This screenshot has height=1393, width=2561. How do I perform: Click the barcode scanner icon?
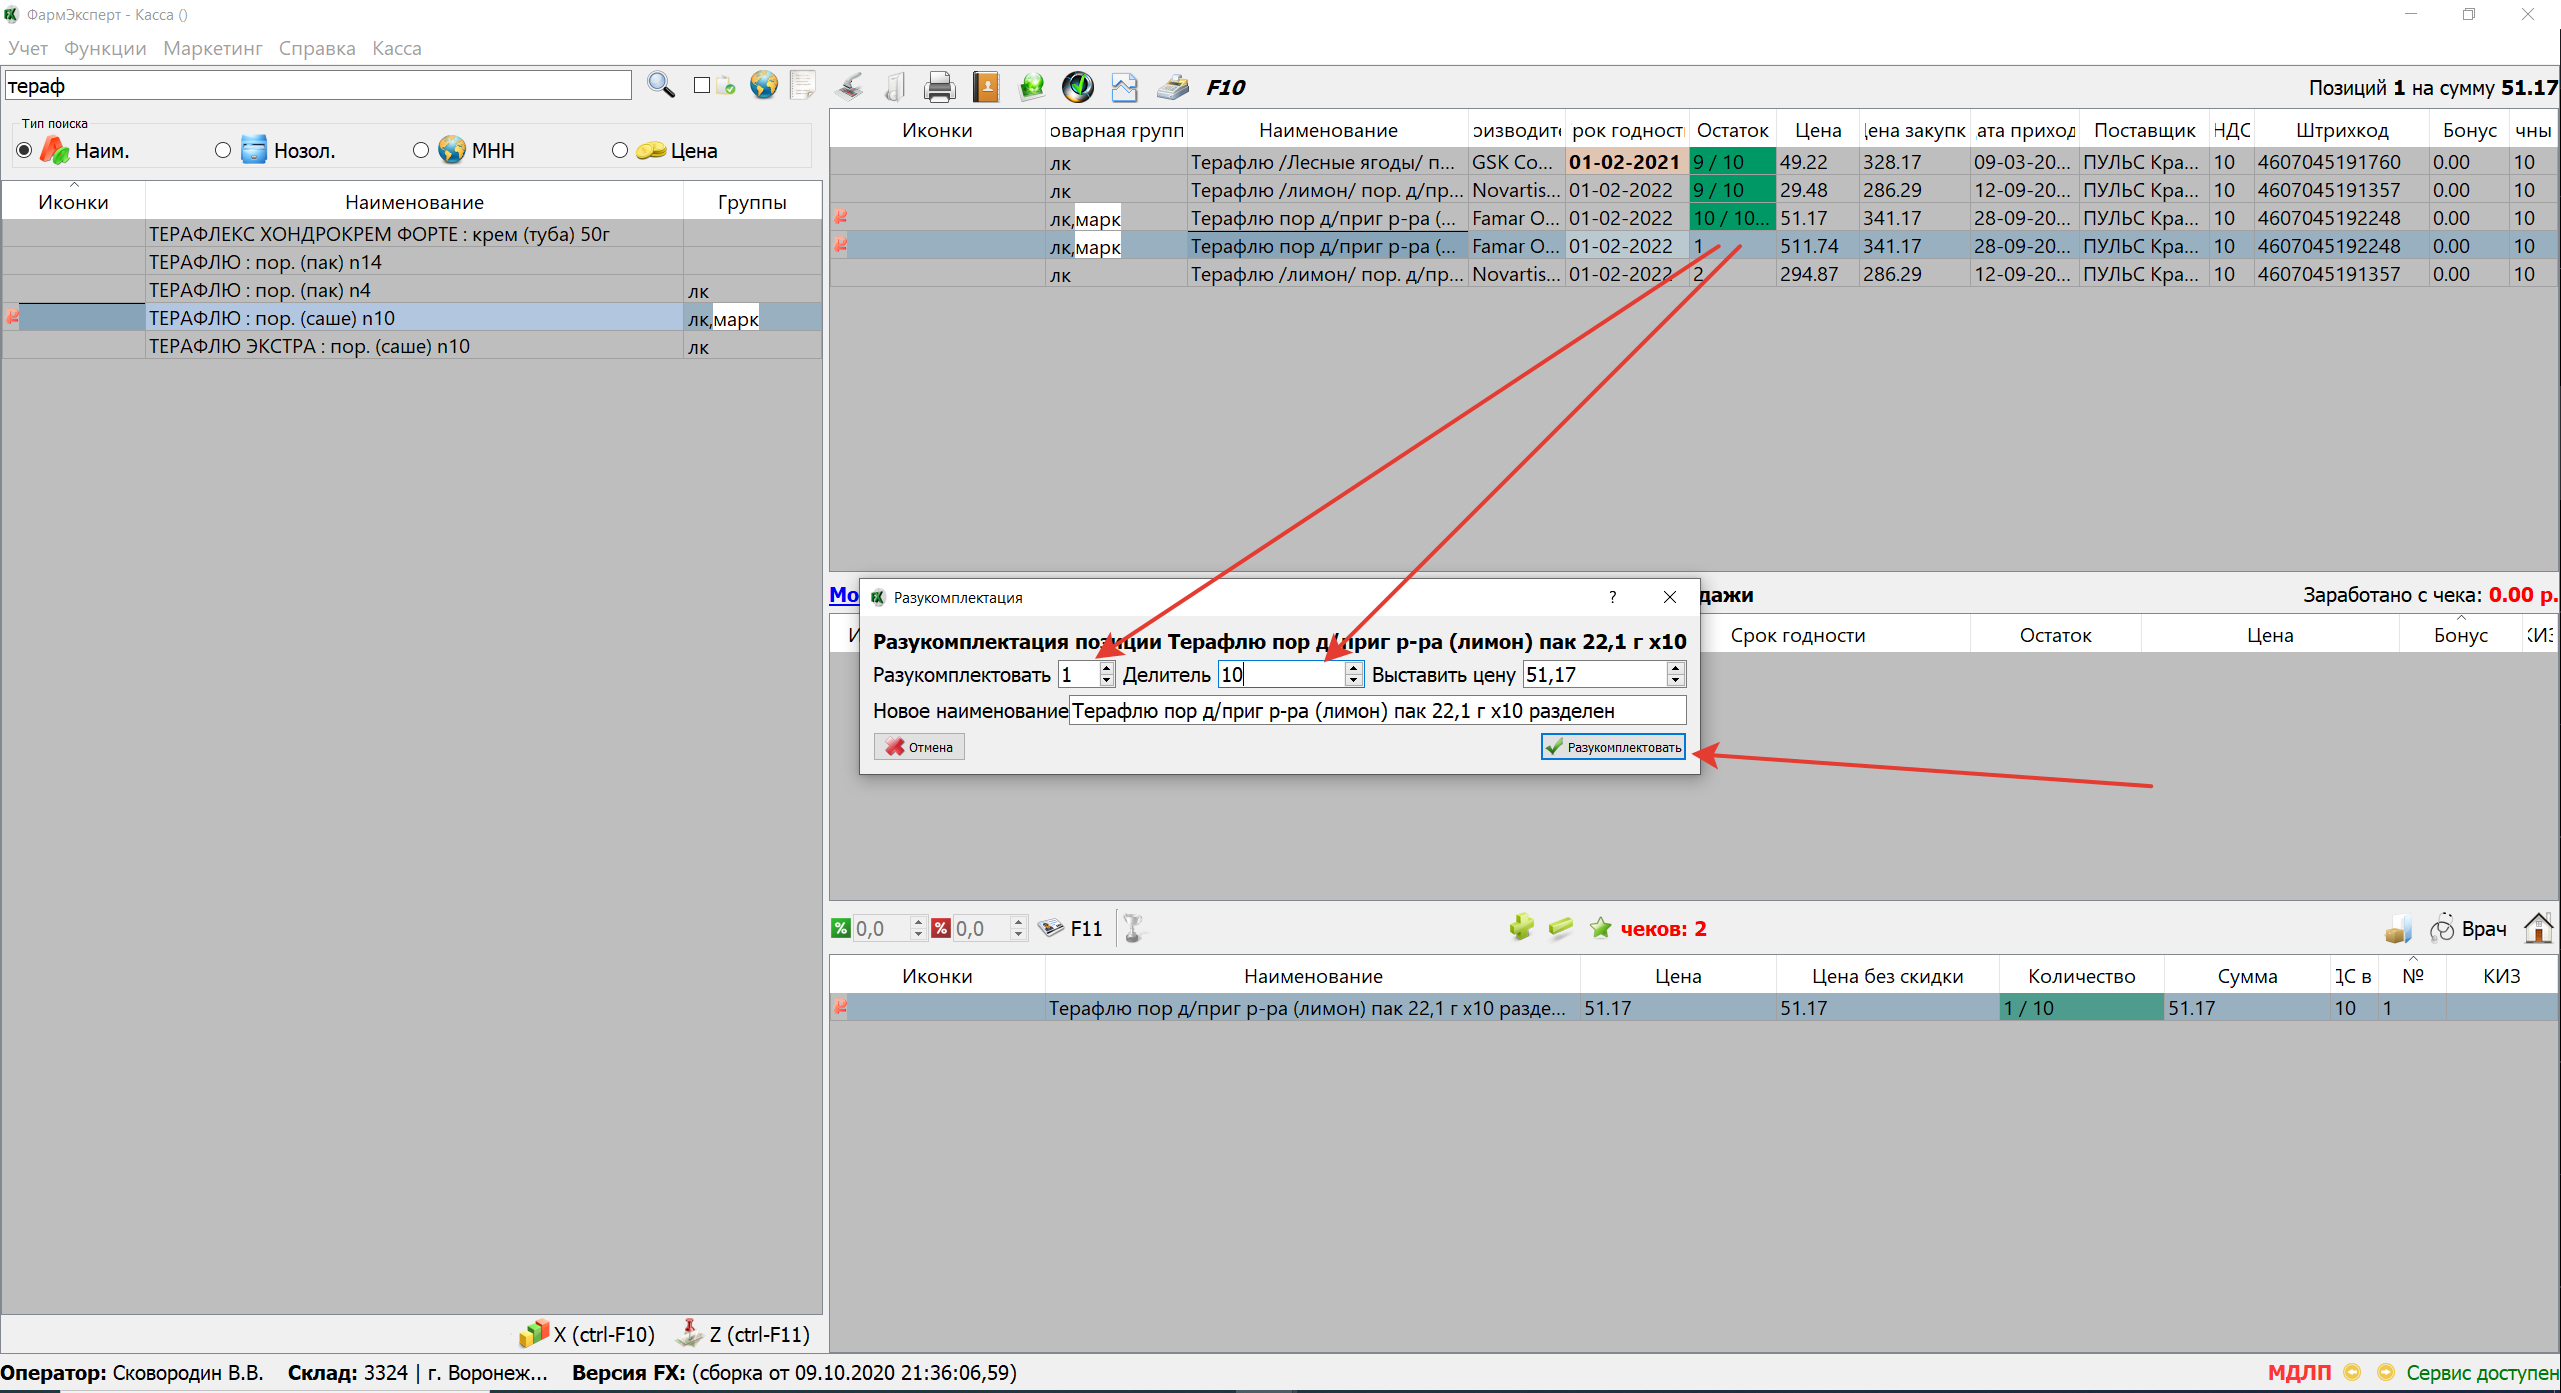[x=851, y=87]
